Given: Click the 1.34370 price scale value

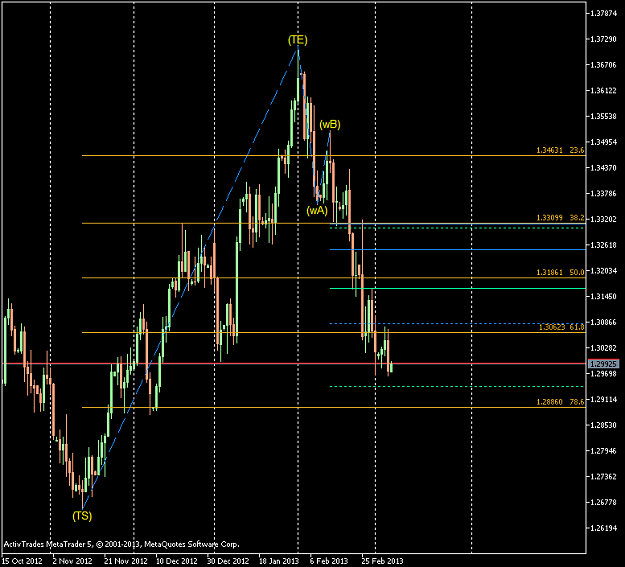Looking at the screenshot, I should coord(603,167).
